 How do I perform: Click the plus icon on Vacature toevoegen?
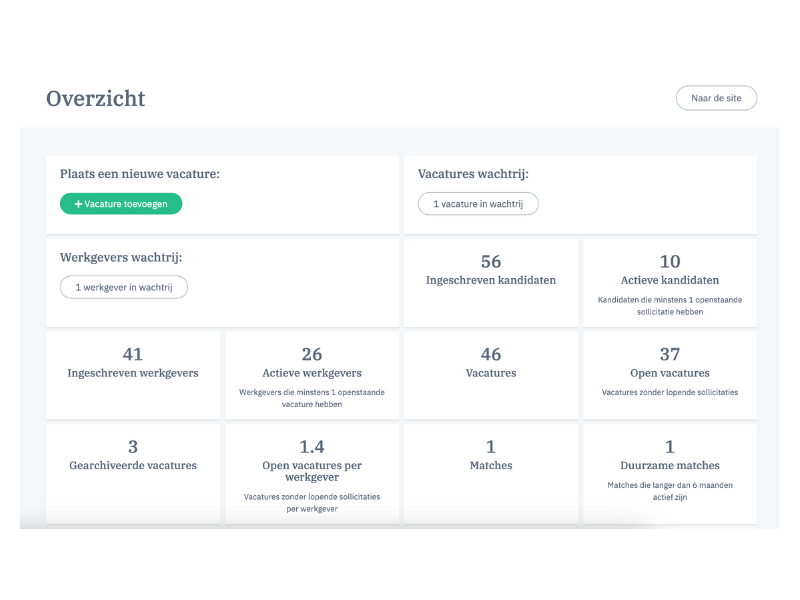(x=78, y=204)
